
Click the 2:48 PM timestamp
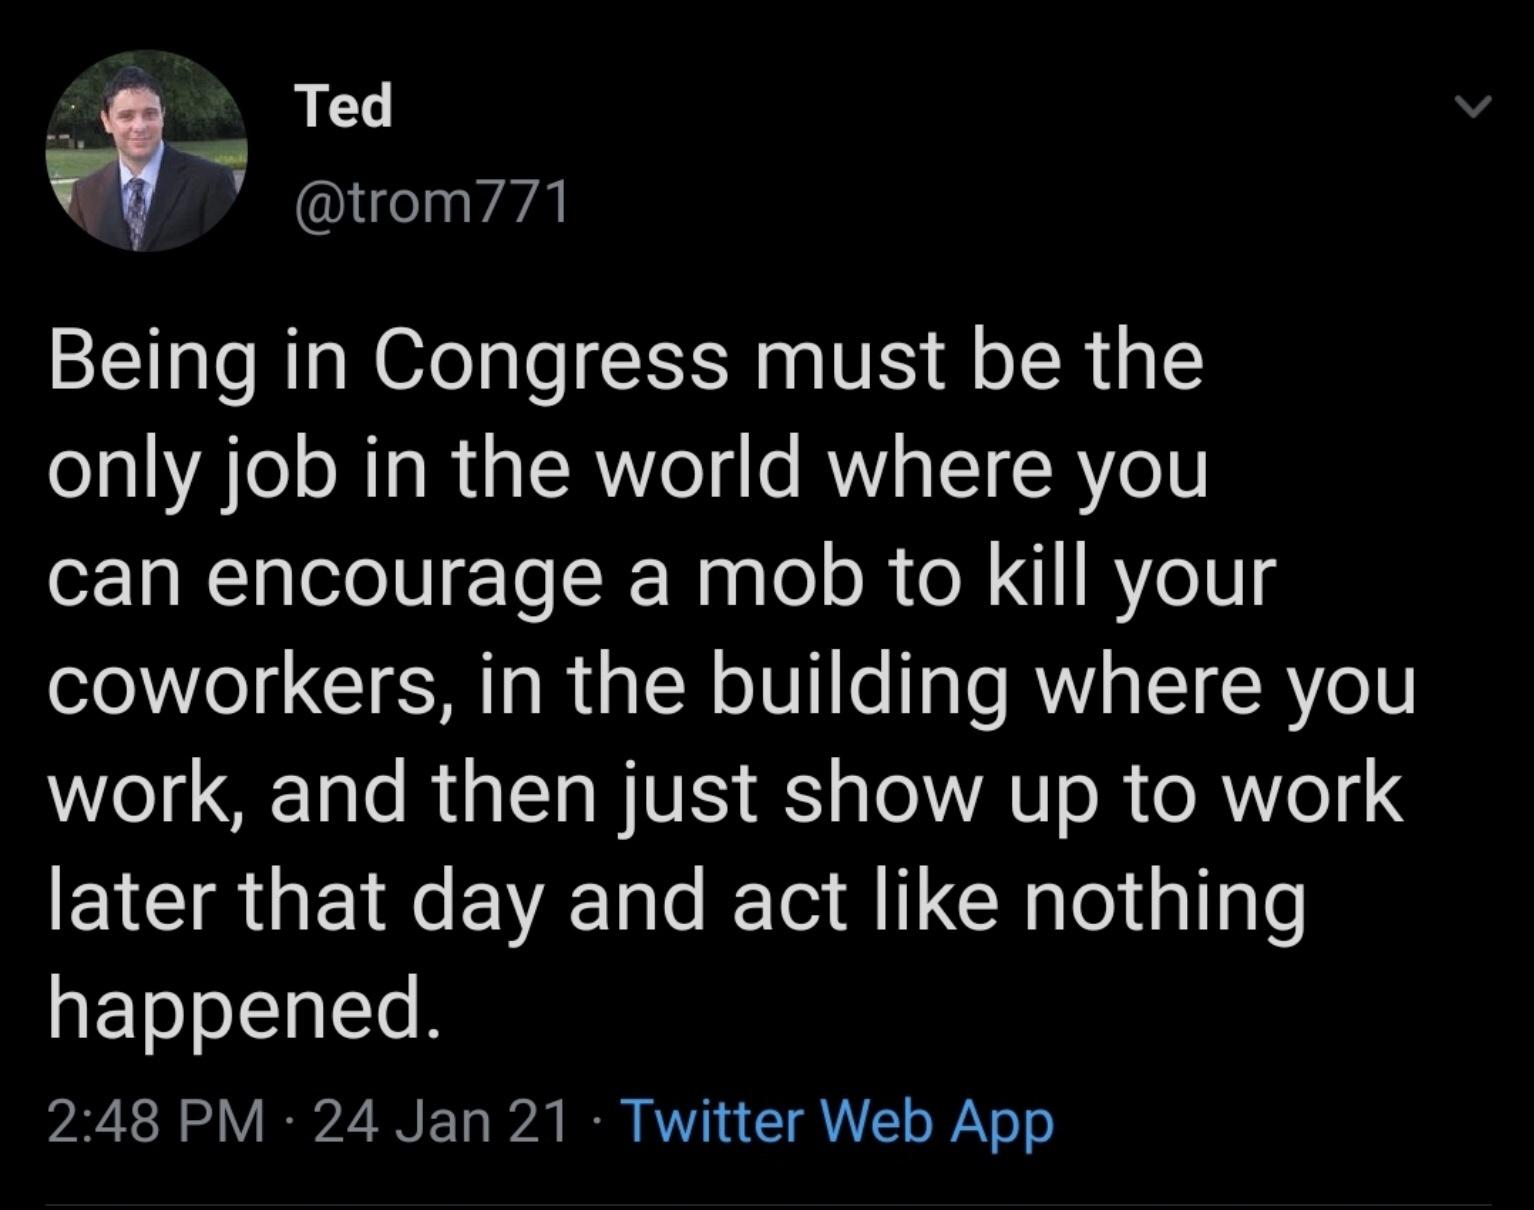pyautogui.click(x=156, y=1120)
